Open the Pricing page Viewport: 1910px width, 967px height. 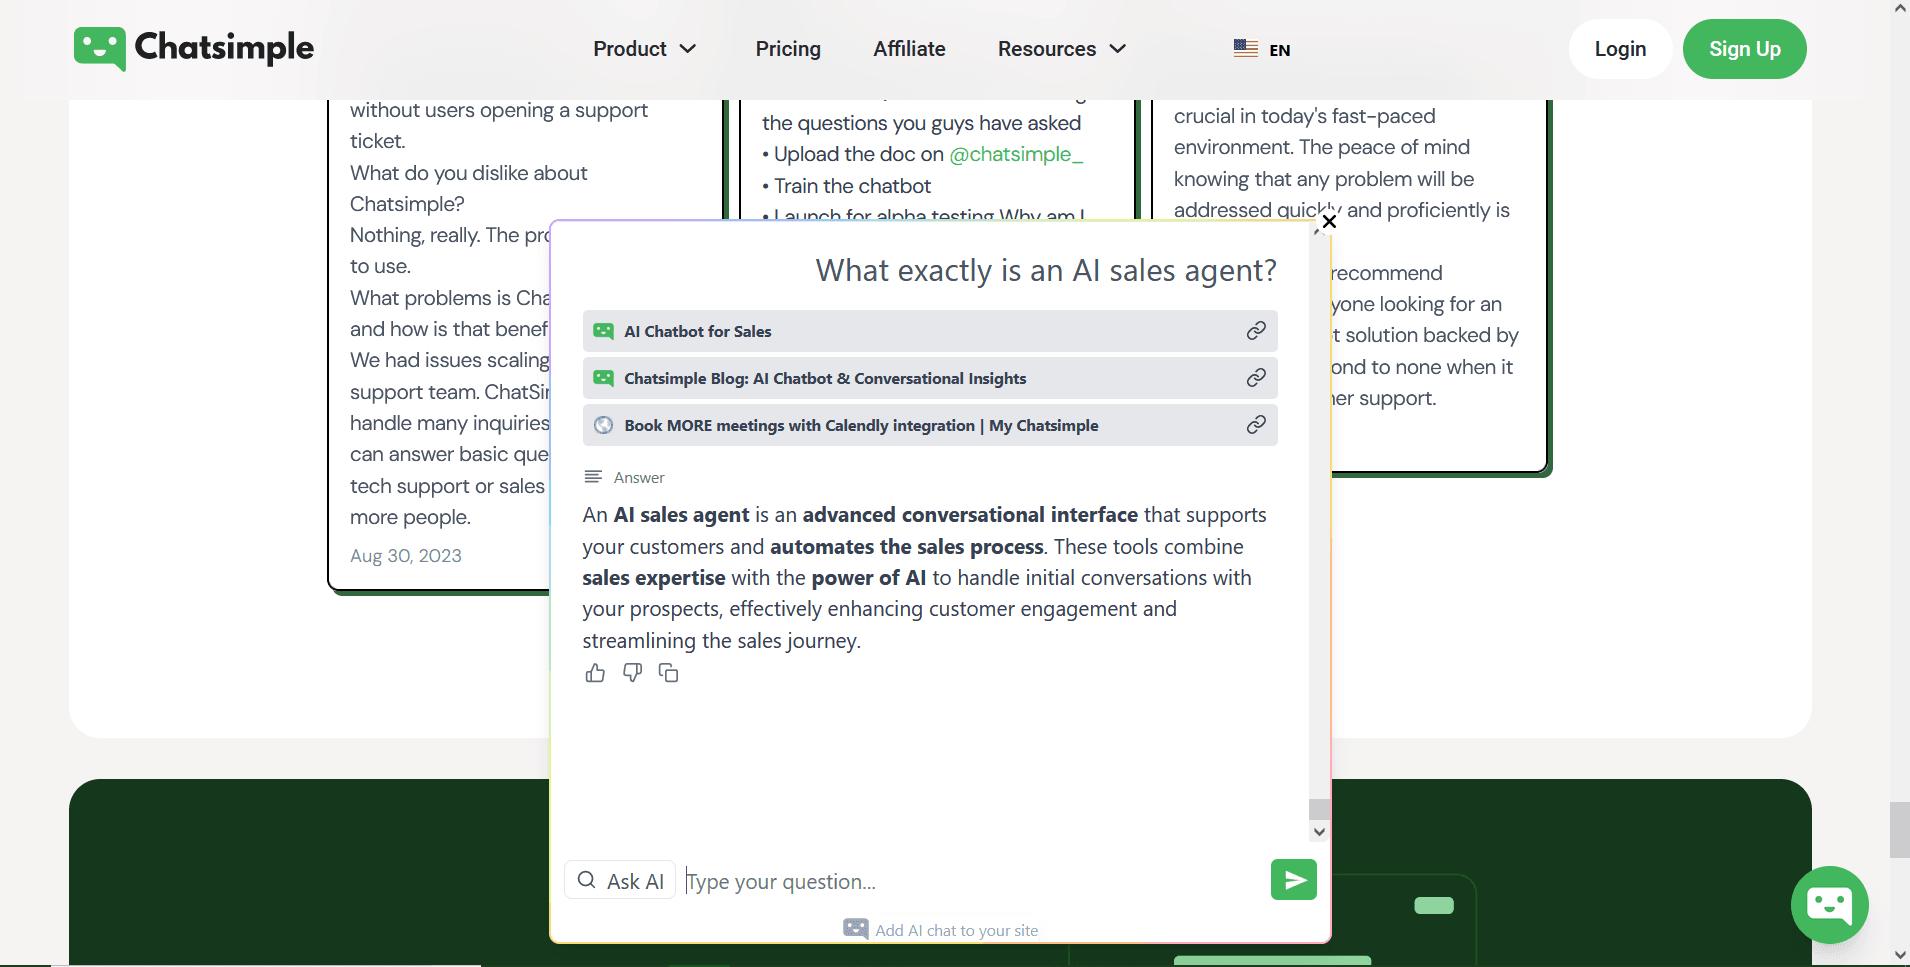coord(787,48)
